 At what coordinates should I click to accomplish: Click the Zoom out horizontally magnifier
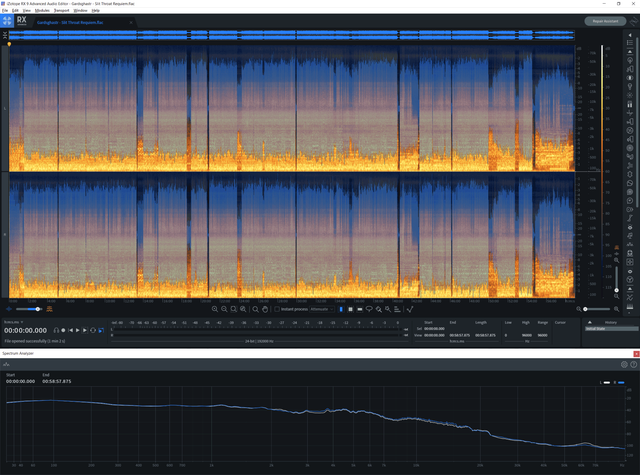coord(224,309)
